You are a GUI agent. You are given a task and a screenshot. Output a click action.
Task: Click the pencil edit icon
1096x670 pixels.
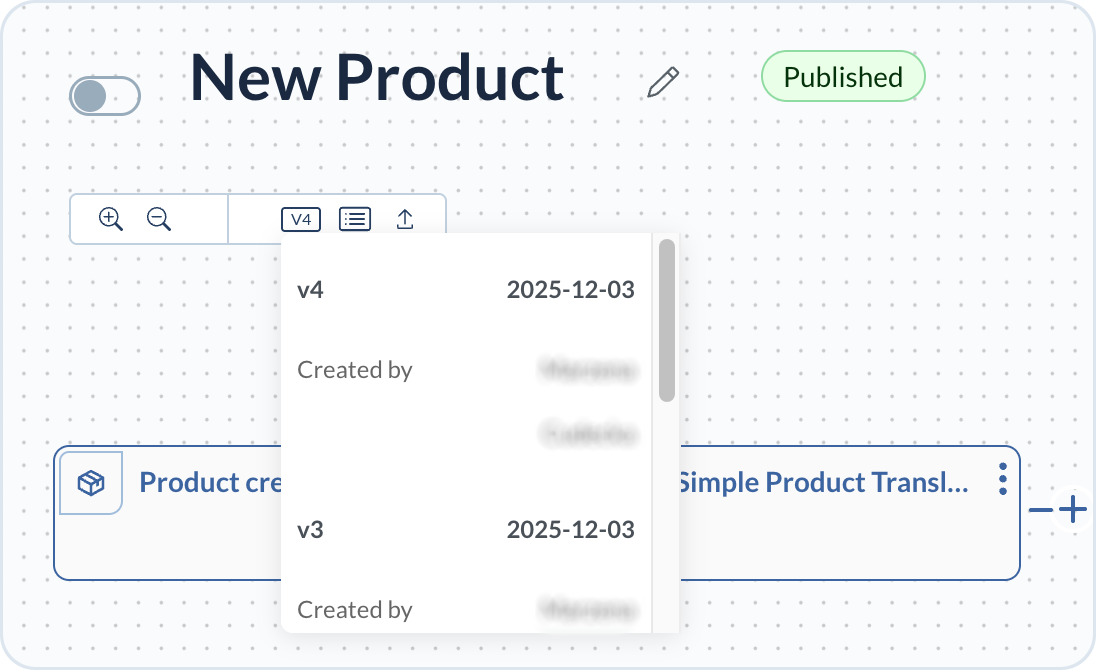(x=663, y=82)
